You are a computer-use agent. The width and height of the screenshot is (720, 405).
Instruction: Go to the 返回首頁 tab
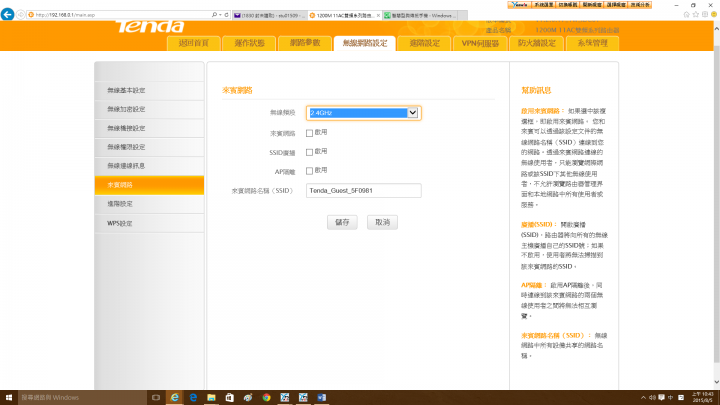pos(194,44)
